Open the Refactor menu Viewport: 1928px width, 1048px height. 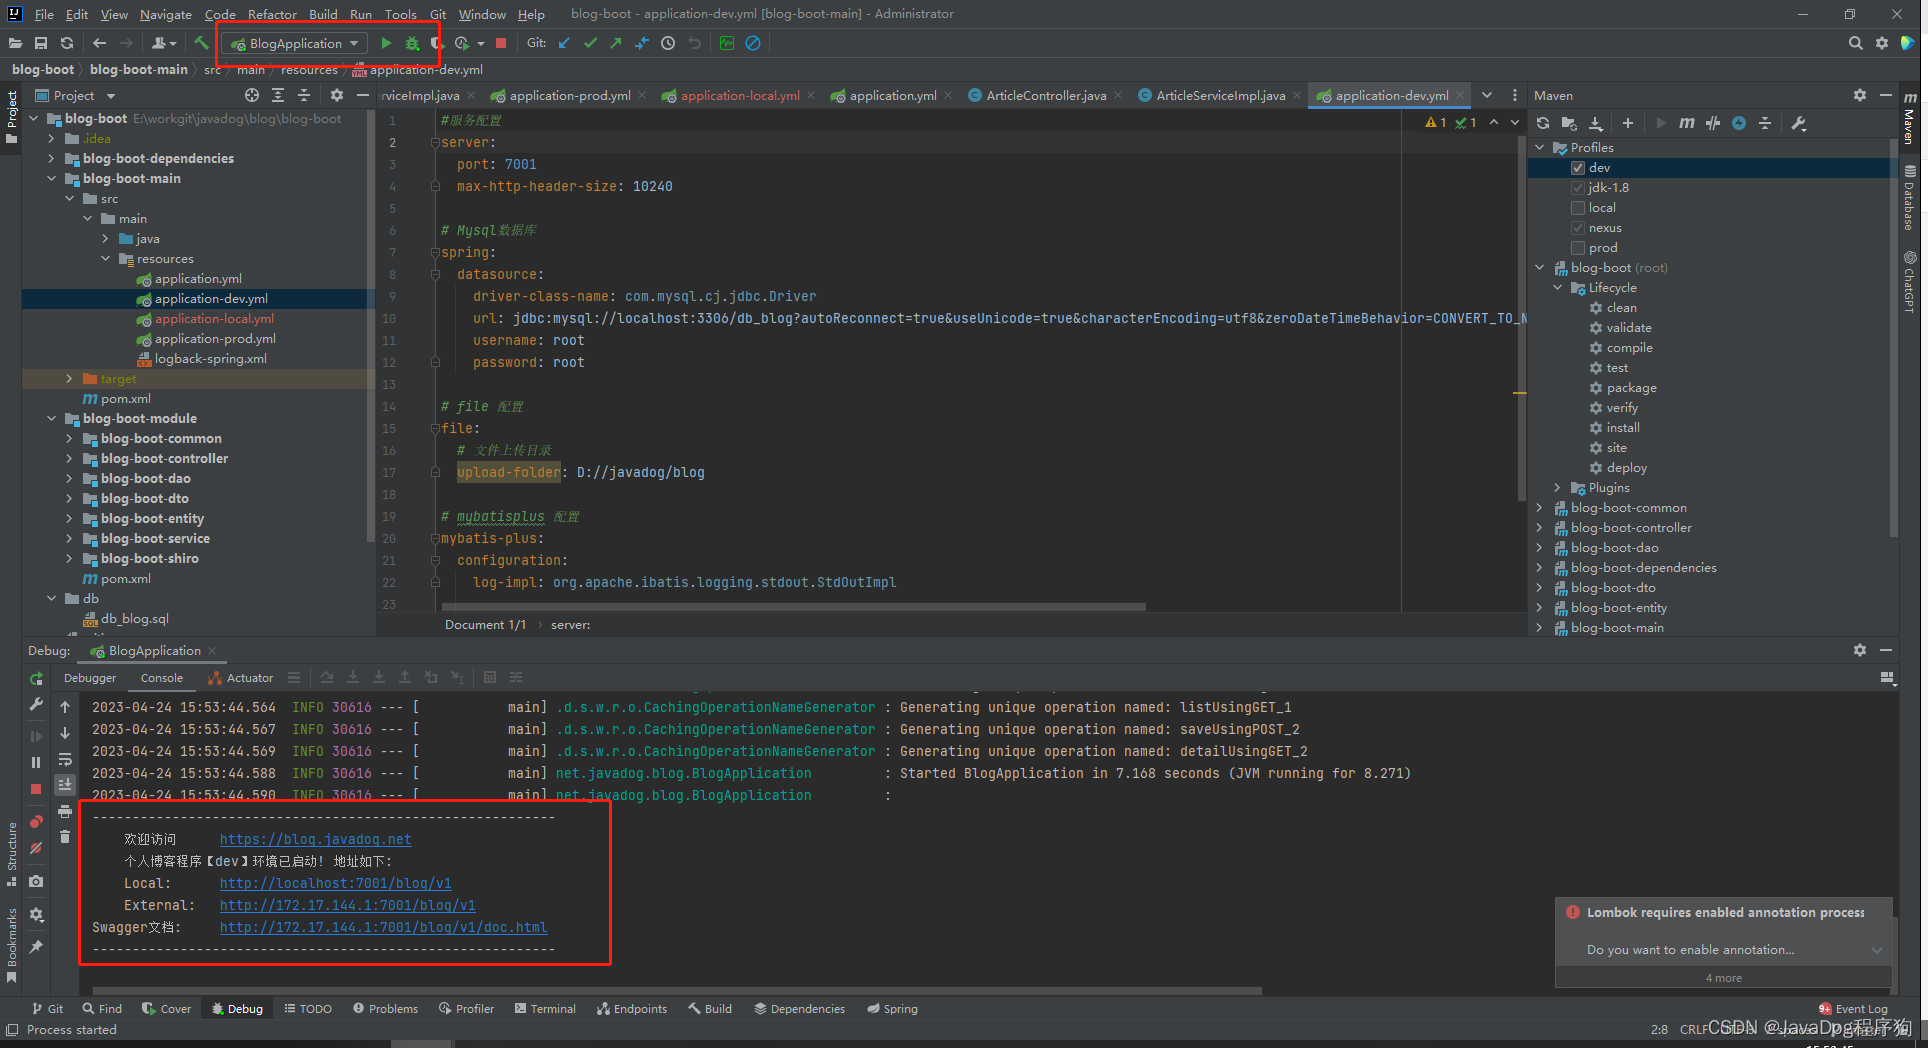pos(272,14)
